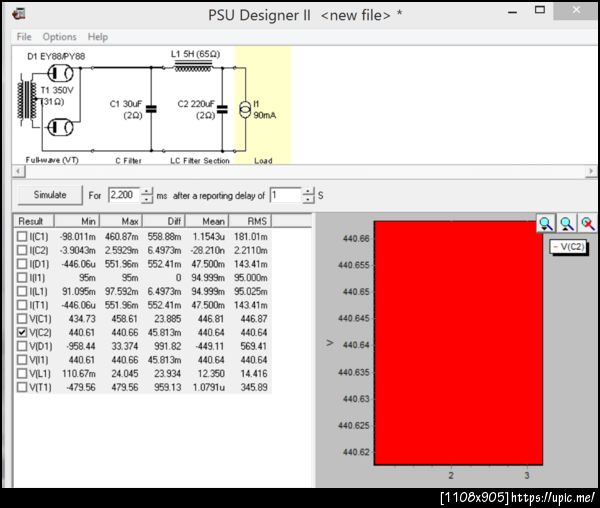Close the PSU Designer II window
This screenshot has height=508, width=600.
[576, 11]
